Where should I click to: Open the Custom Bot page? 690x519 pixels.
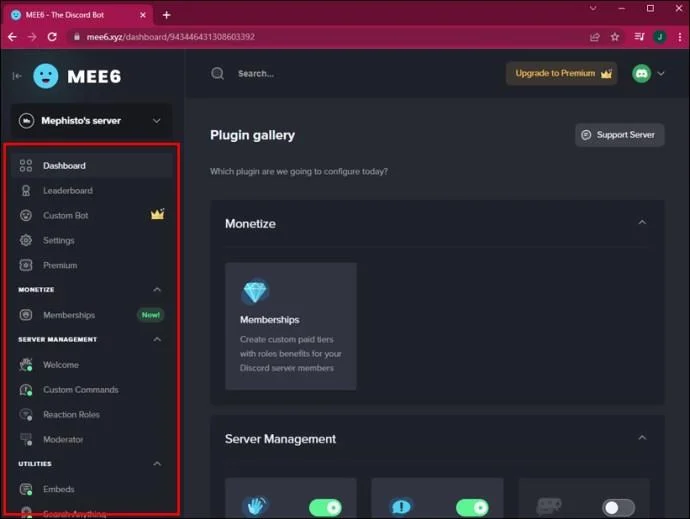pyautogui.click(x=92, y=215)
